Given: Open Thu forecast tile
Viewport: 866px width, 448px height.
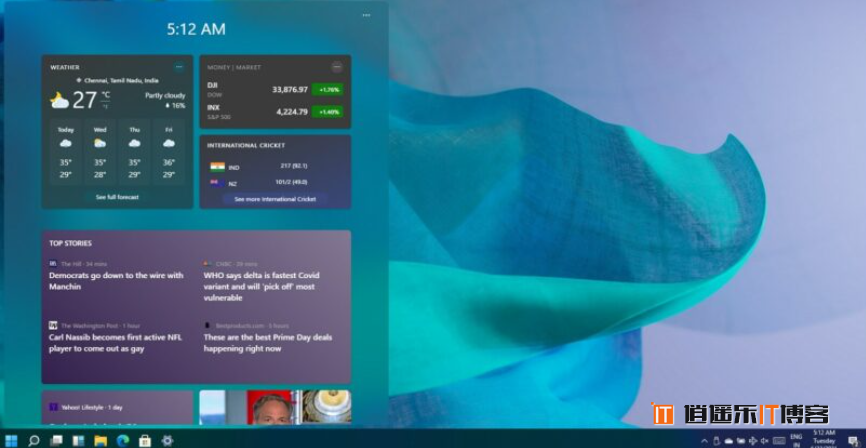Looking at the screenshot, I should [x=134, y=151].
